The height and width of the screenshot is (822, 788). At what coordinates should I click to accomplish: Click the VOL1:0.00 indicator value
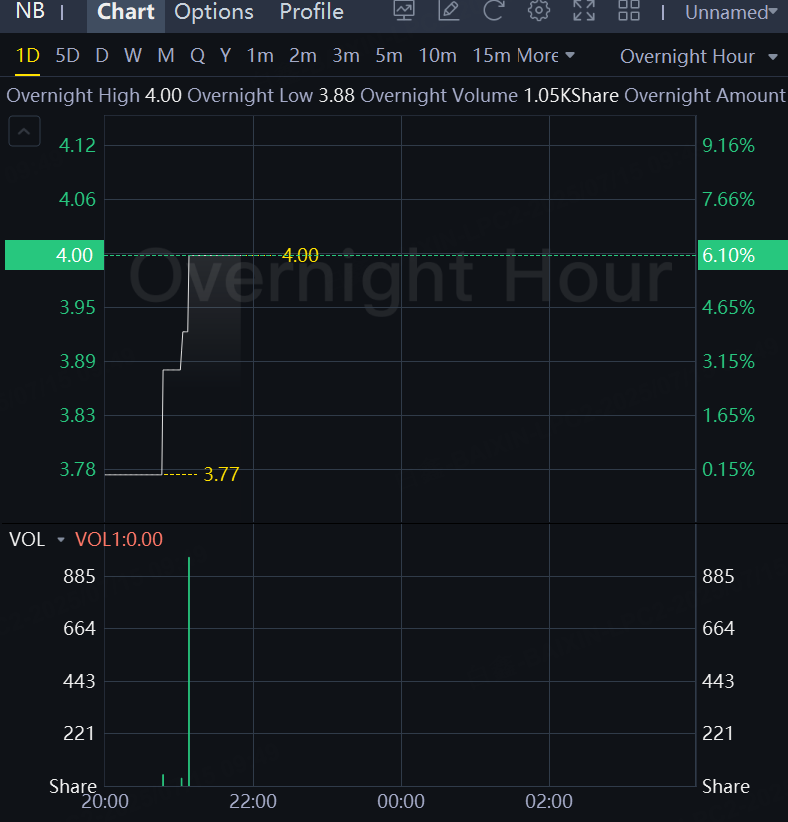click(x=119, y=539)
